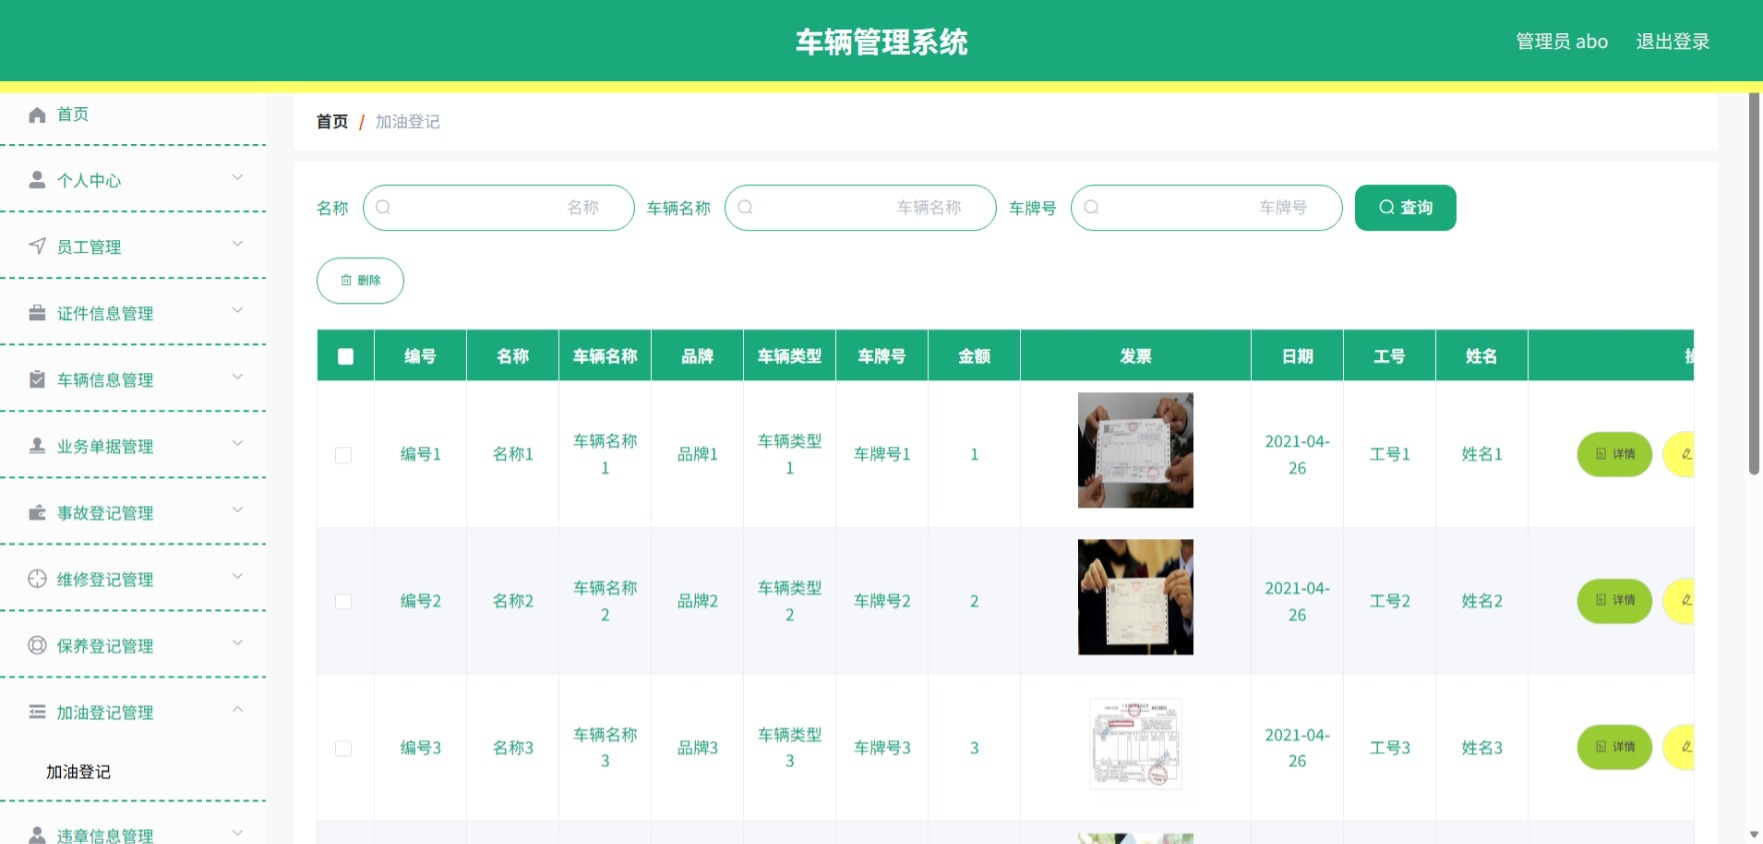Collapse the 加油登记管理 section
This screenshot has width=1763, height=844.
[238, 709]
